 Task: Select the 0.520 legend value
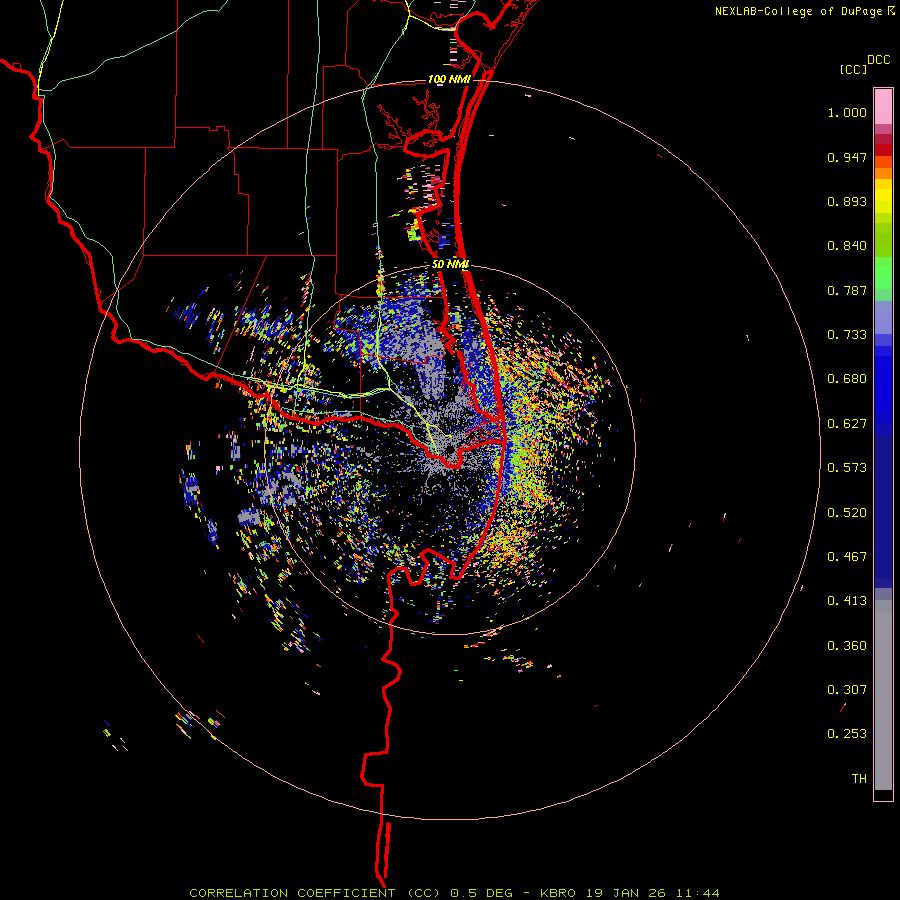(847, 513)
